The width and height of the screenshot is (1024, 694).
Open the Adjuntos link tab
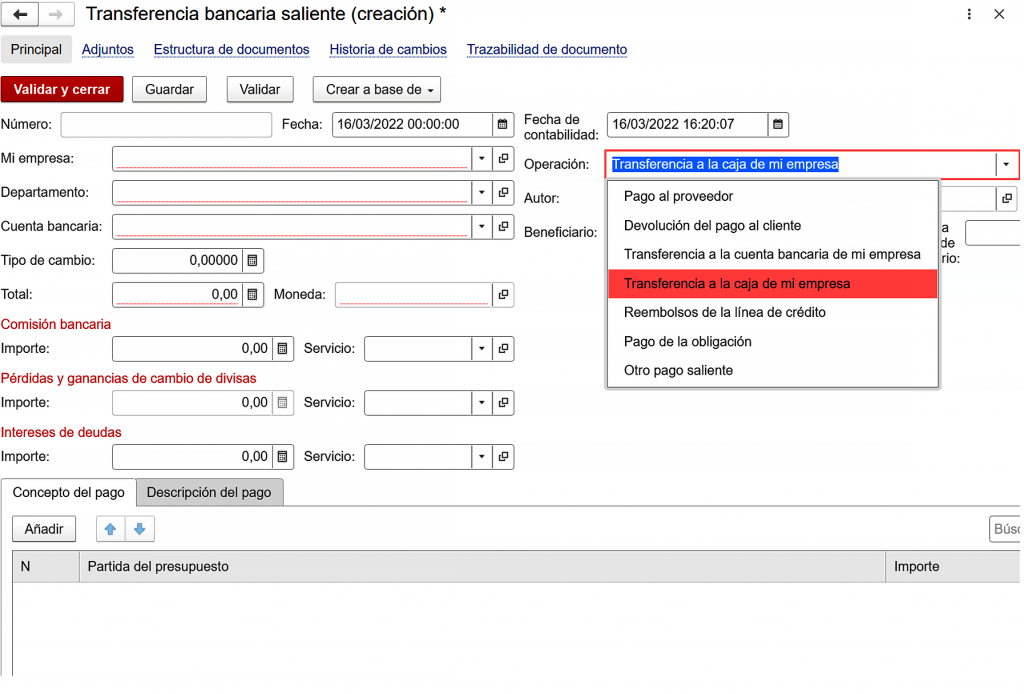tap(108, 50)
